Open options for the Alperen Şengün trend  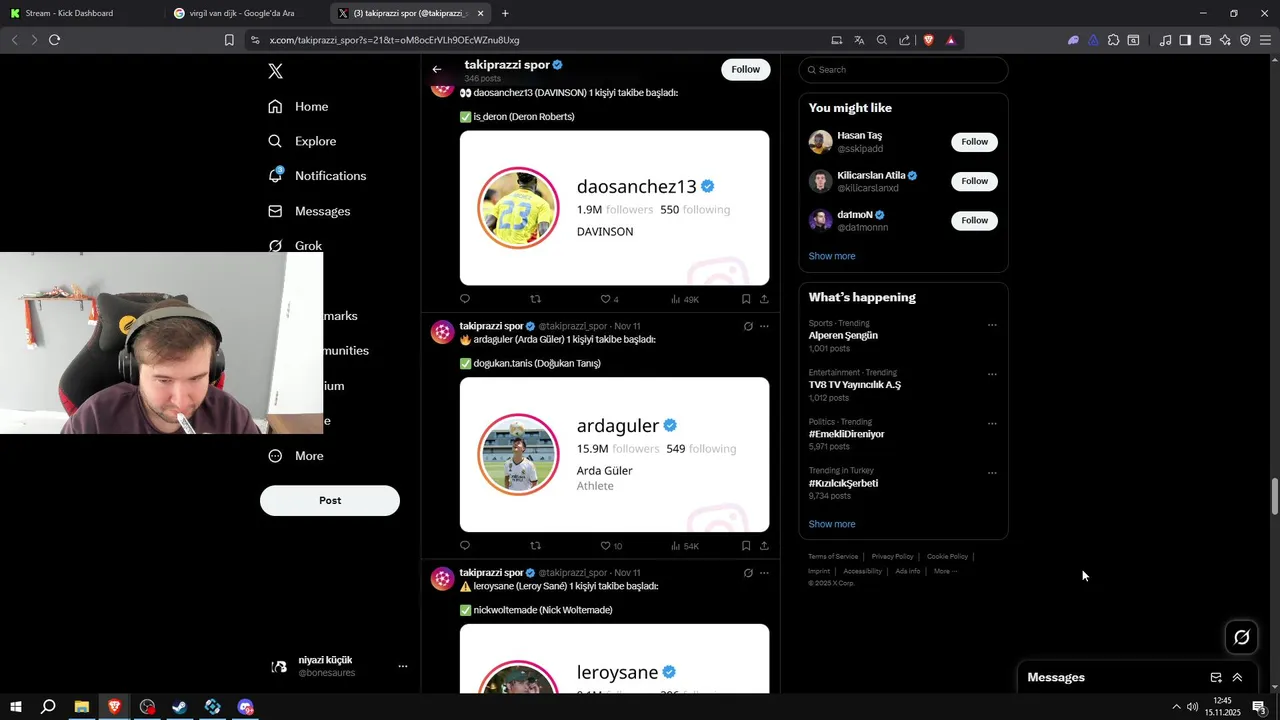[x=992, y=325]
